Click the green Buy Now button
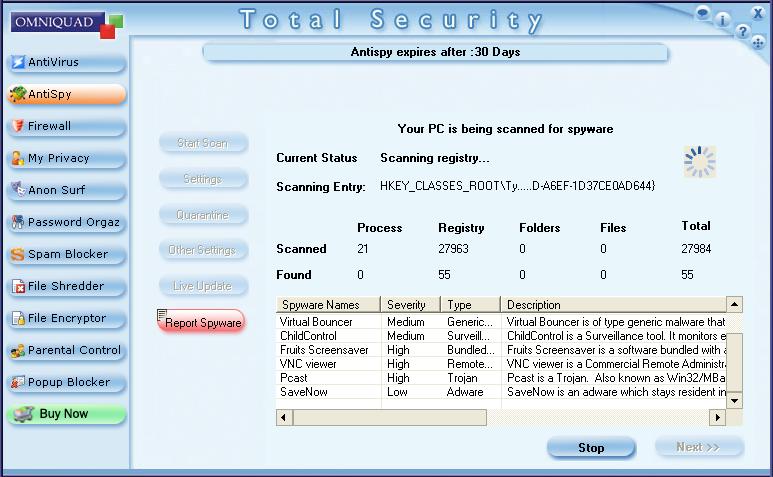 pos(67,414)
